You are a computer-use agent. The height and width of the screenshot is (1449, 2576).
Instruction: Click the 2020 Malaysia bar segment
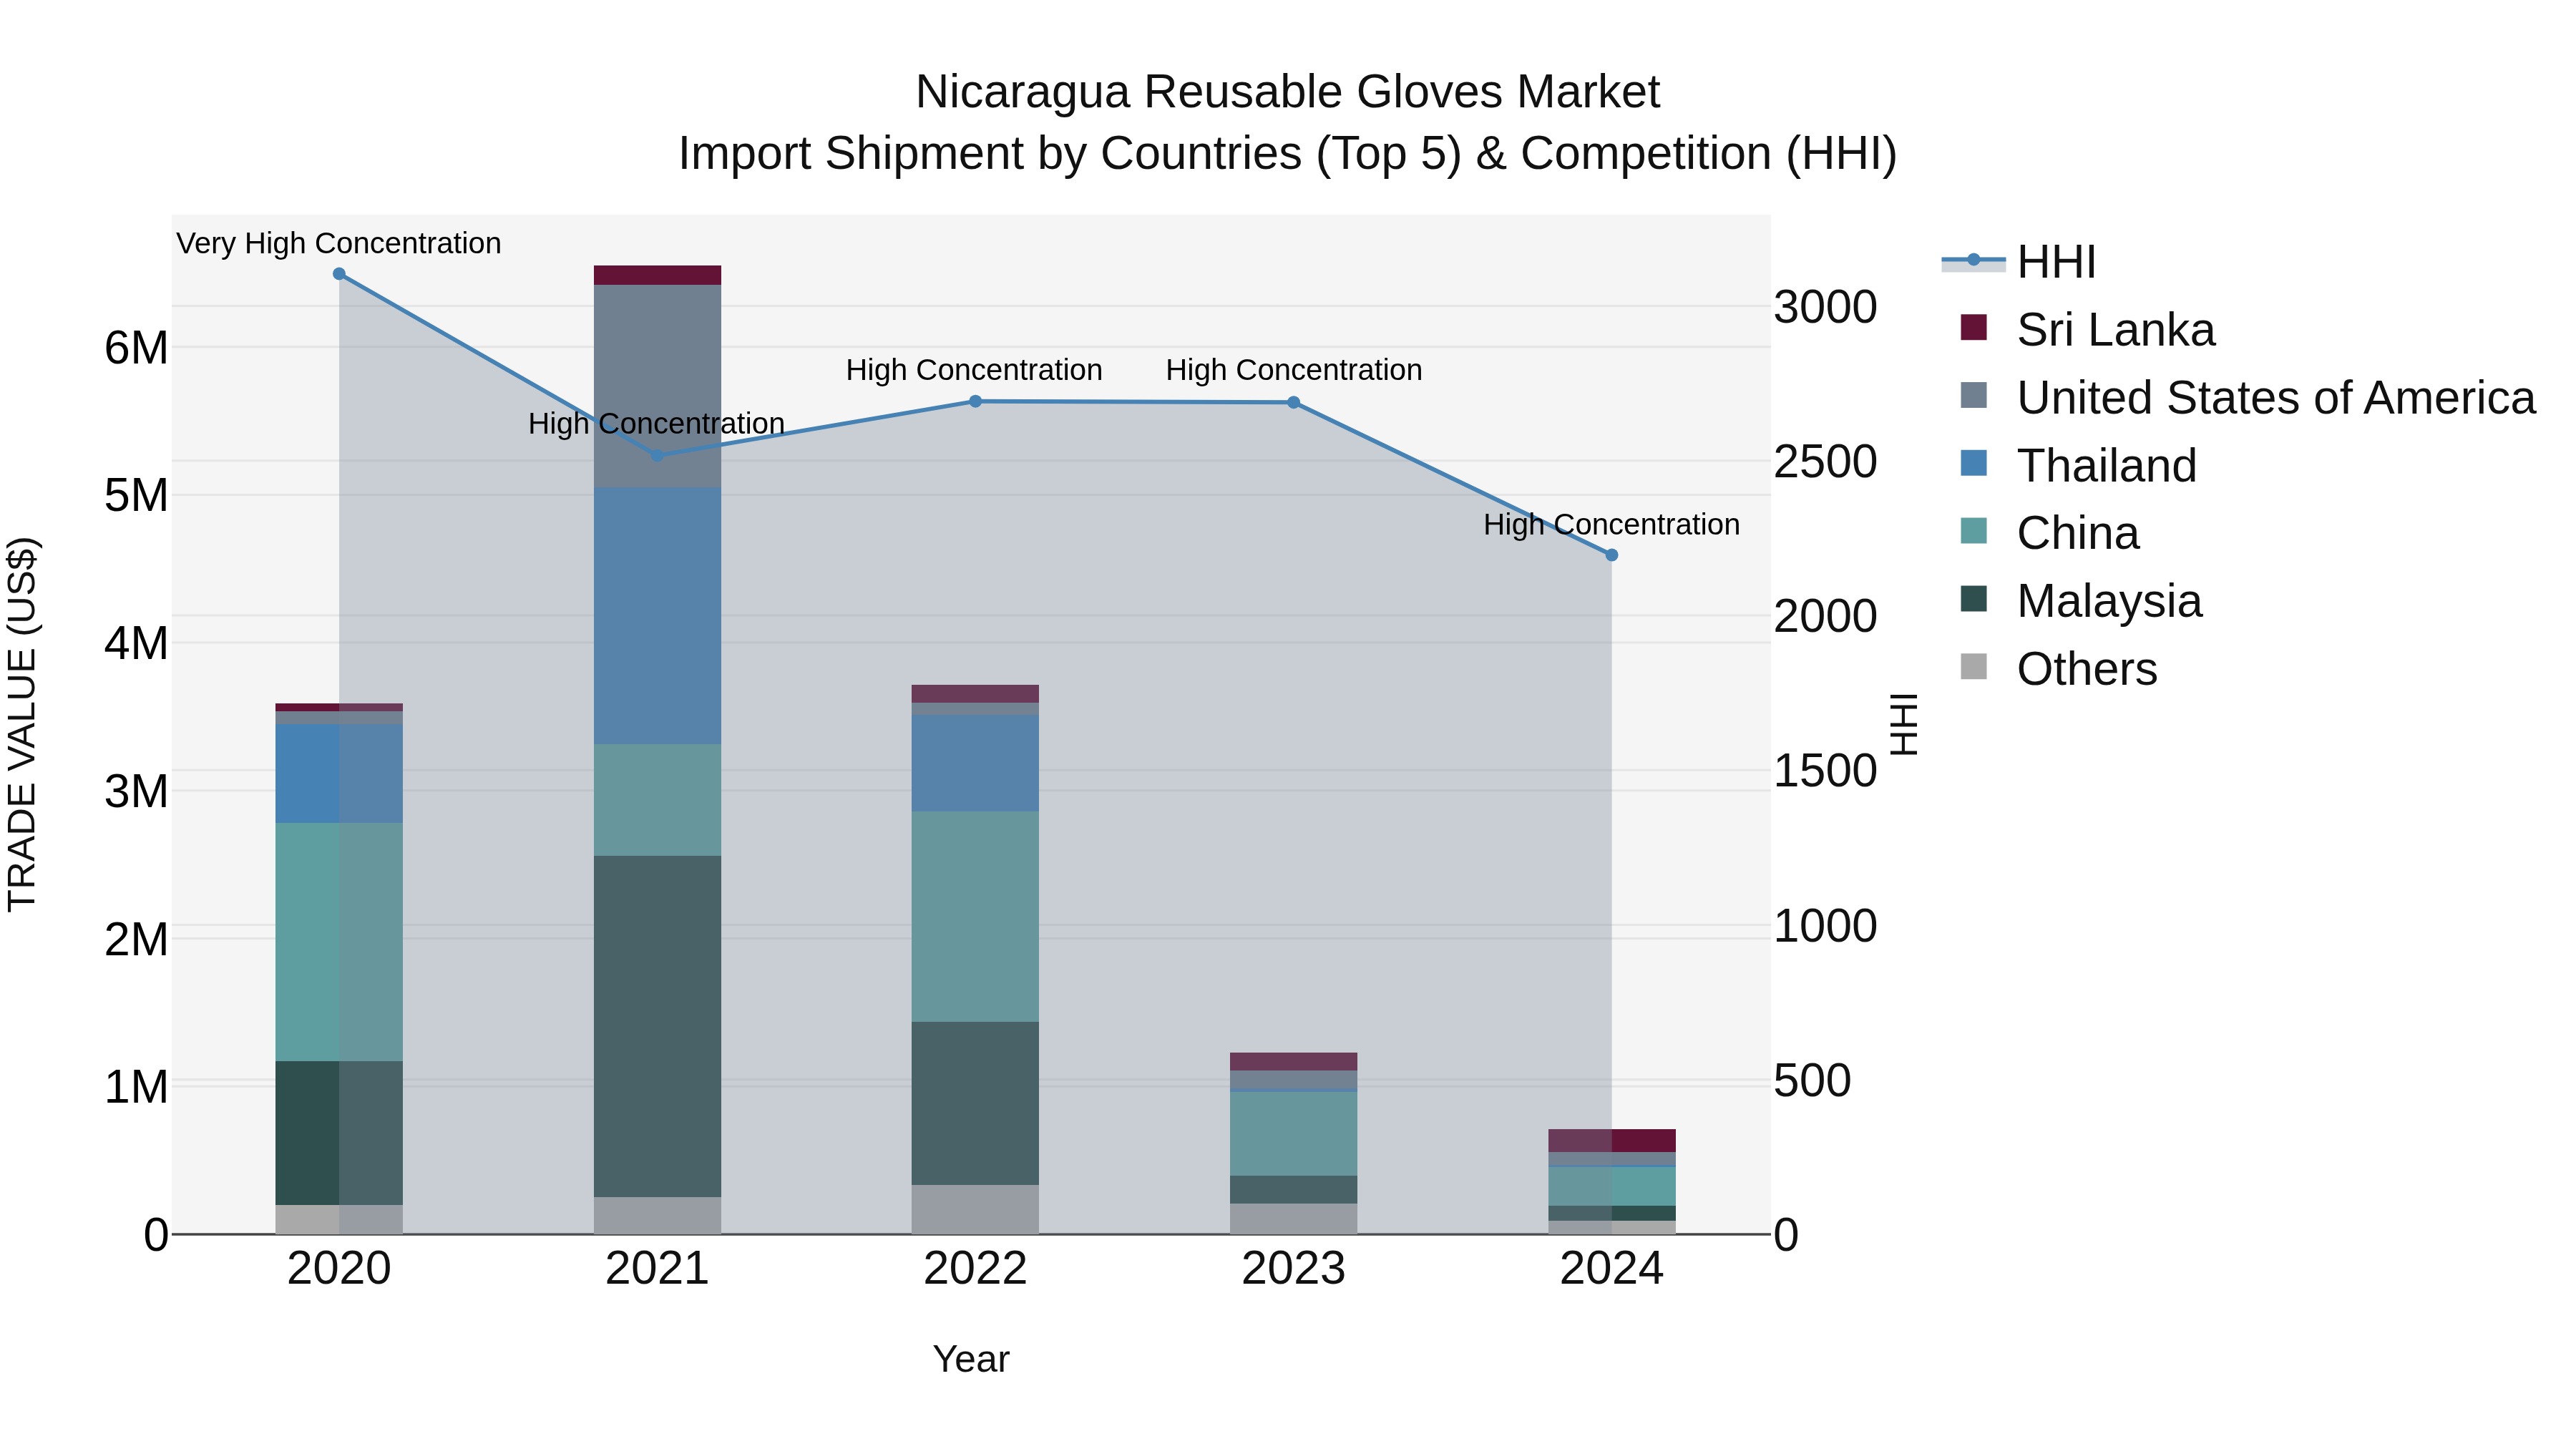[x=339, y=1134]
